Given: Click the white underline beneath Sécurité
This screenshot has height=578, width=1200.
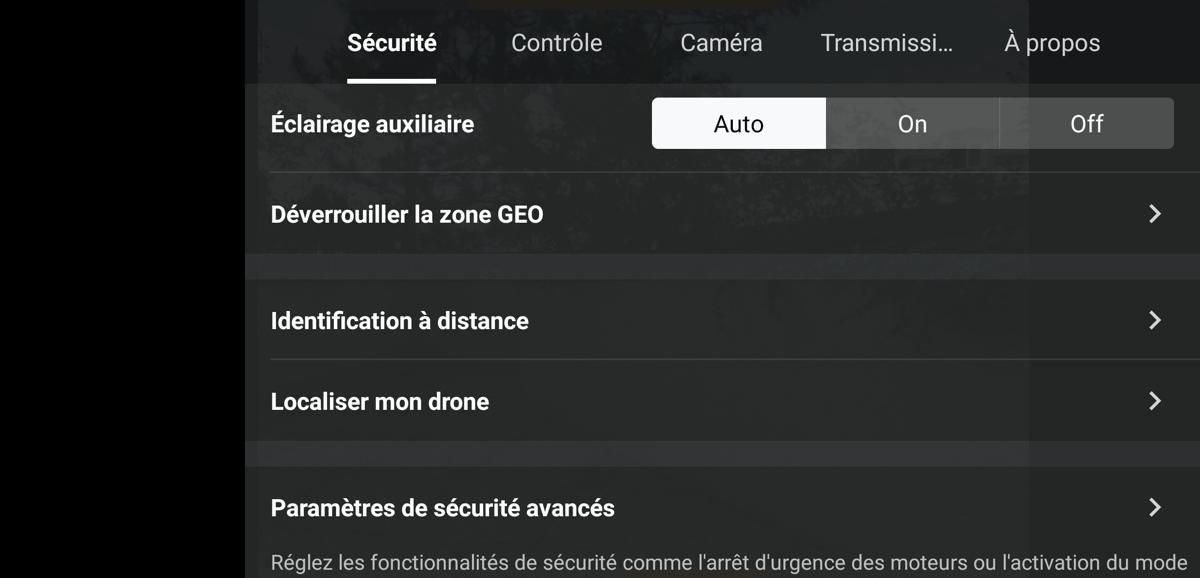Looking at the screenshot, I should [x=391, y=81].
